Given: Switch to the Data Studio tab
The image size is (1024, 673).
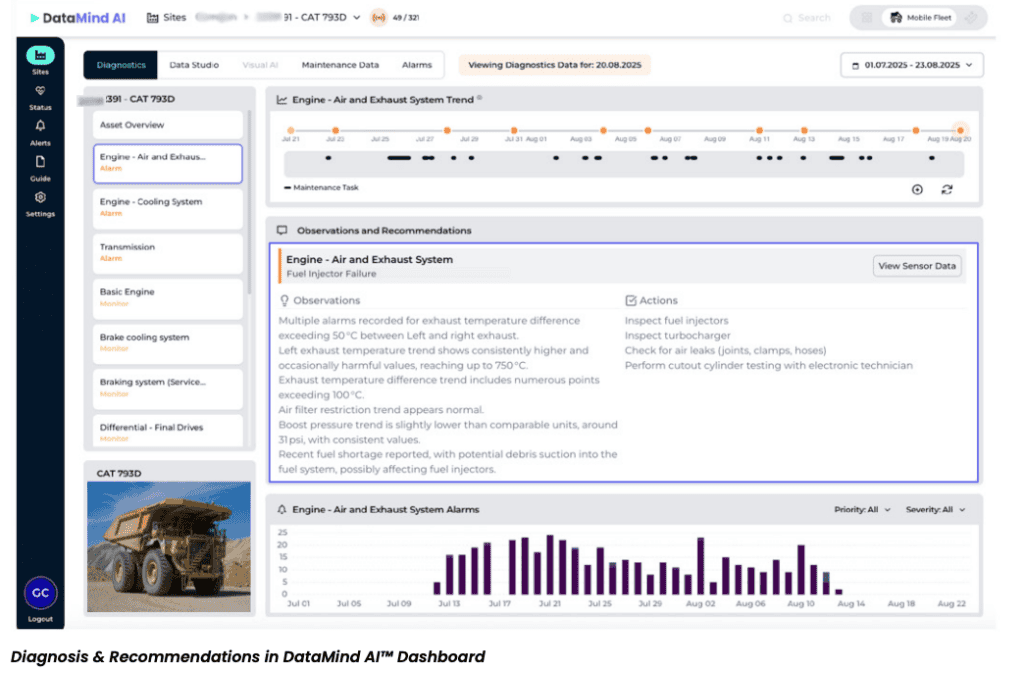Looking at the screenshot, I should click(x=194, y=65).
